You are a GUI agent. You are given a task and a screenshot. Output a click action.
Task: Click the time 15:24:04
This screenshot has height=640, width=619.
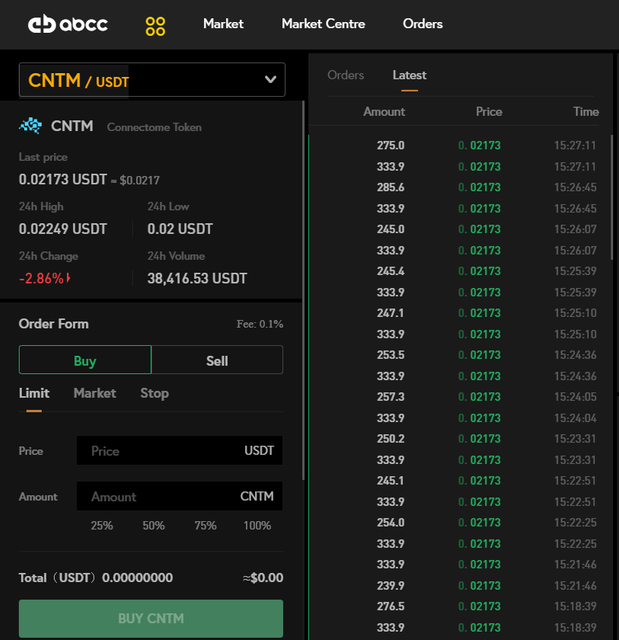click(575, 418)
